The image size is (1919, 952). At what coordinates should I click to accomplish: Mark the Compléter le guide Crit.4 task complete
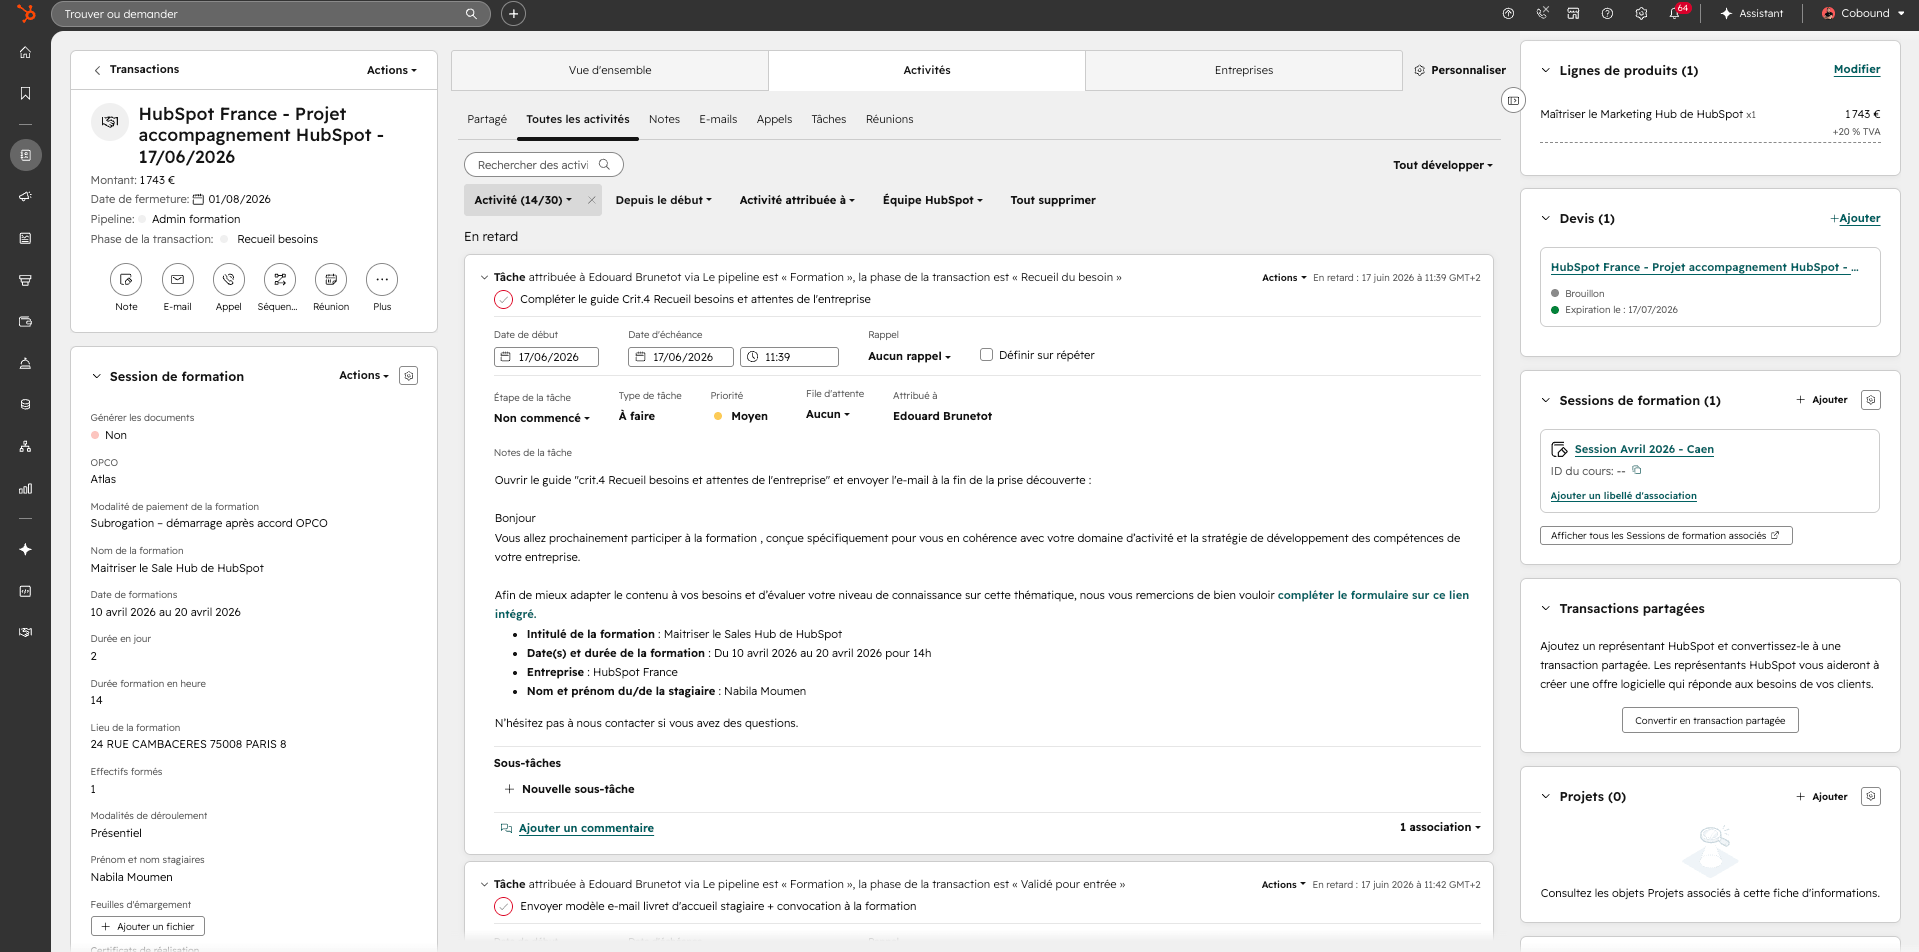504,299
